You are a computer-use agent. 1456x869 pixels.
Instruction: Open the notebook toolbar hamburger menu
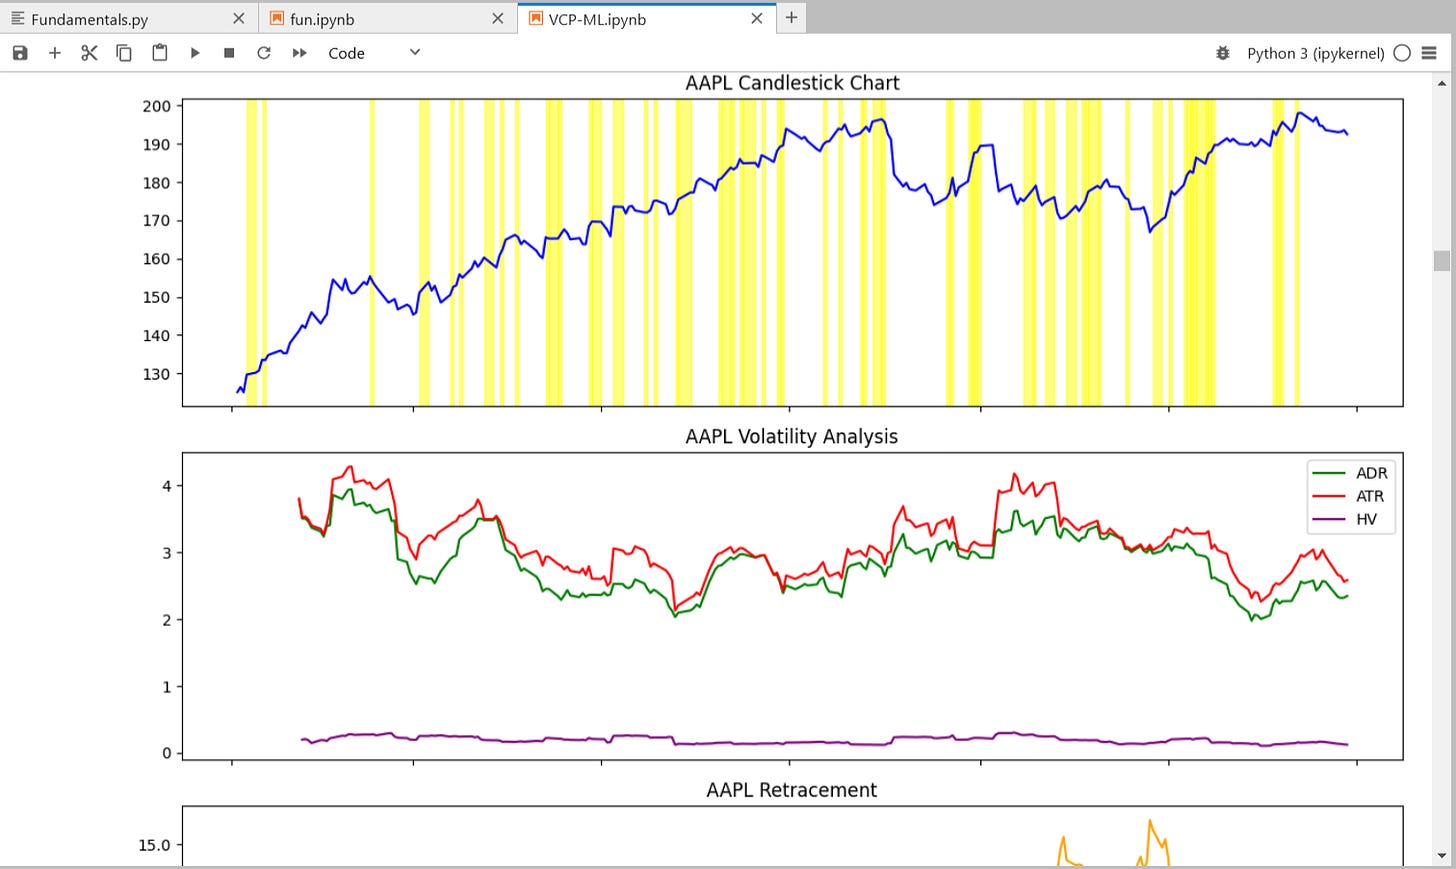1429,53
